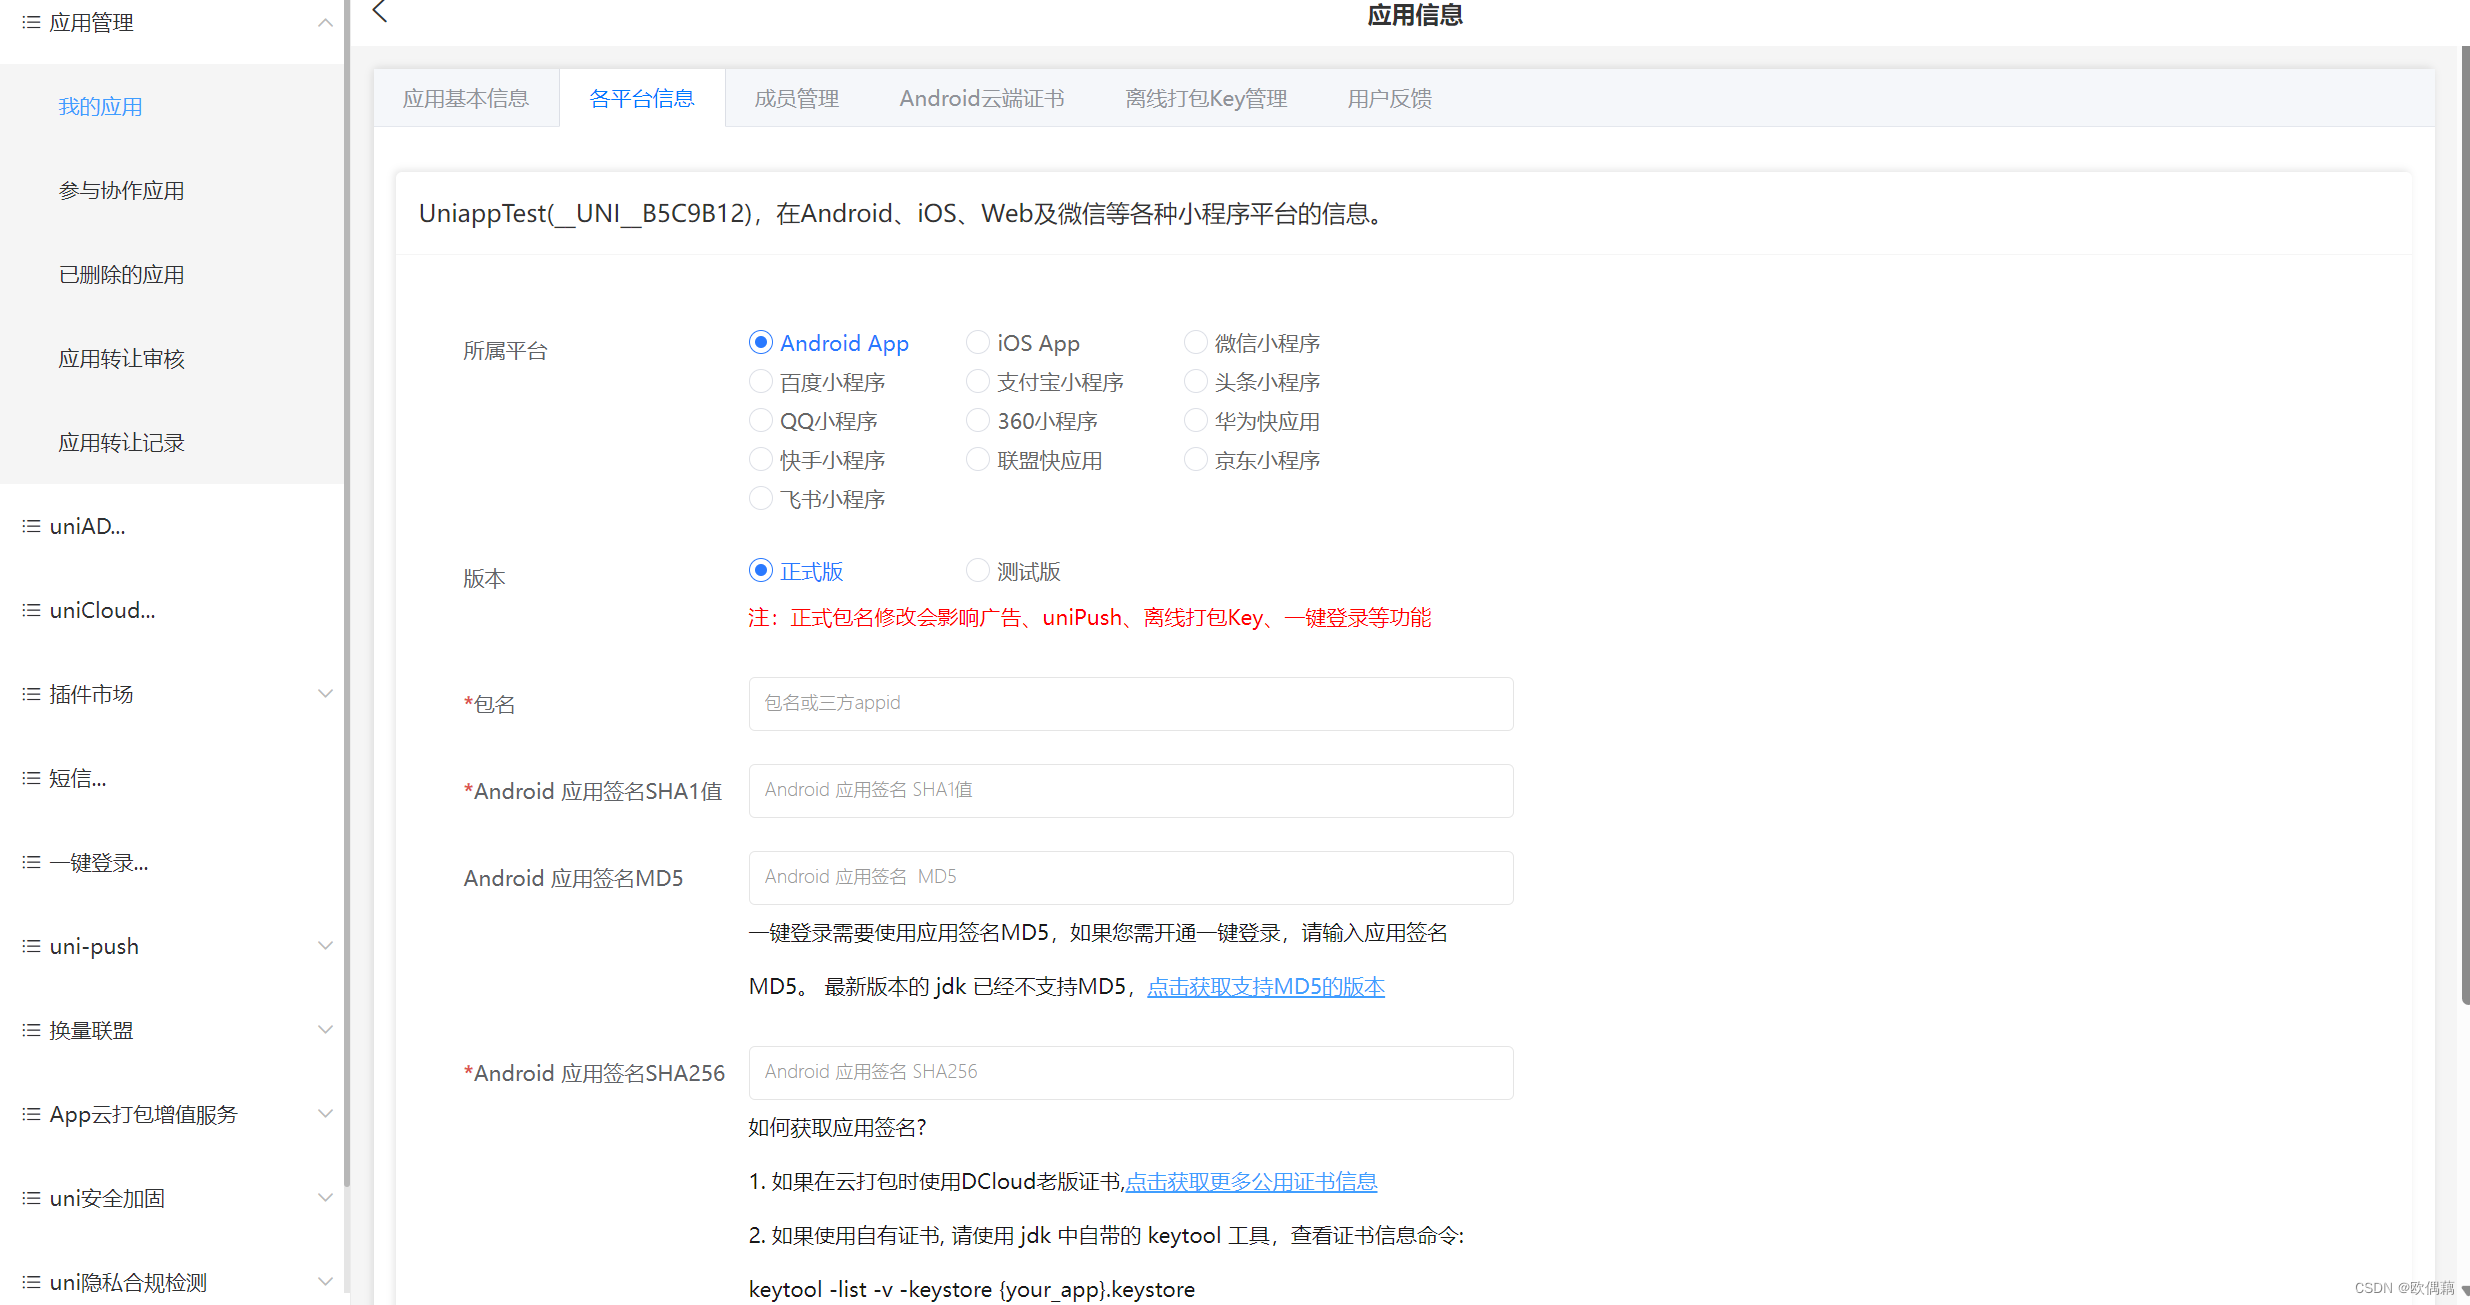Screen dimensions: 2470x1305
Task: Click the list icon beside 换量联盟
Action: coord(31,1030)
